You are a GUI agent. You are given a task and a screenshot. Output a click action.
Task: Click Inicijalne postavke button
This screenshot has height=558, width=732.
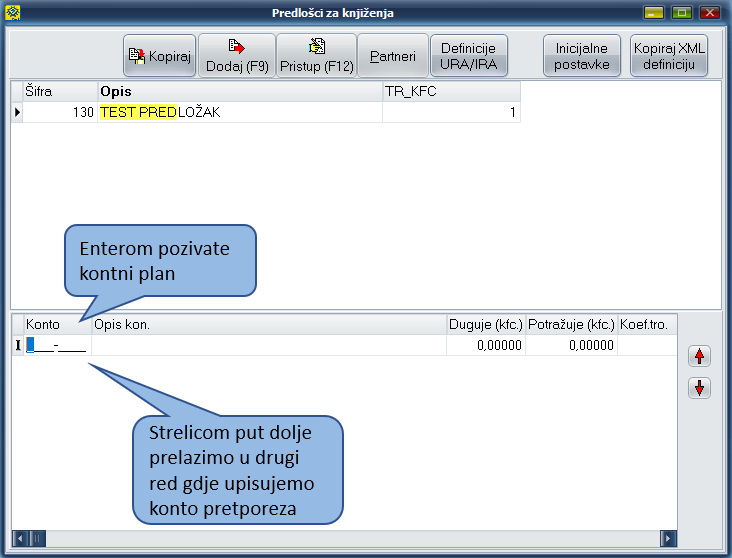580,56
